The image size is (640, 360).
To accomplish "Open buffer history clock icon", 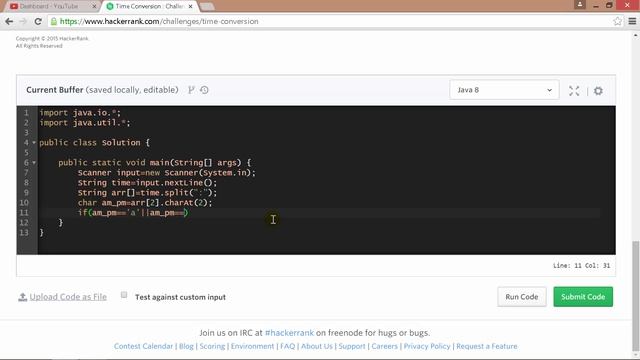I will point(204,90).
